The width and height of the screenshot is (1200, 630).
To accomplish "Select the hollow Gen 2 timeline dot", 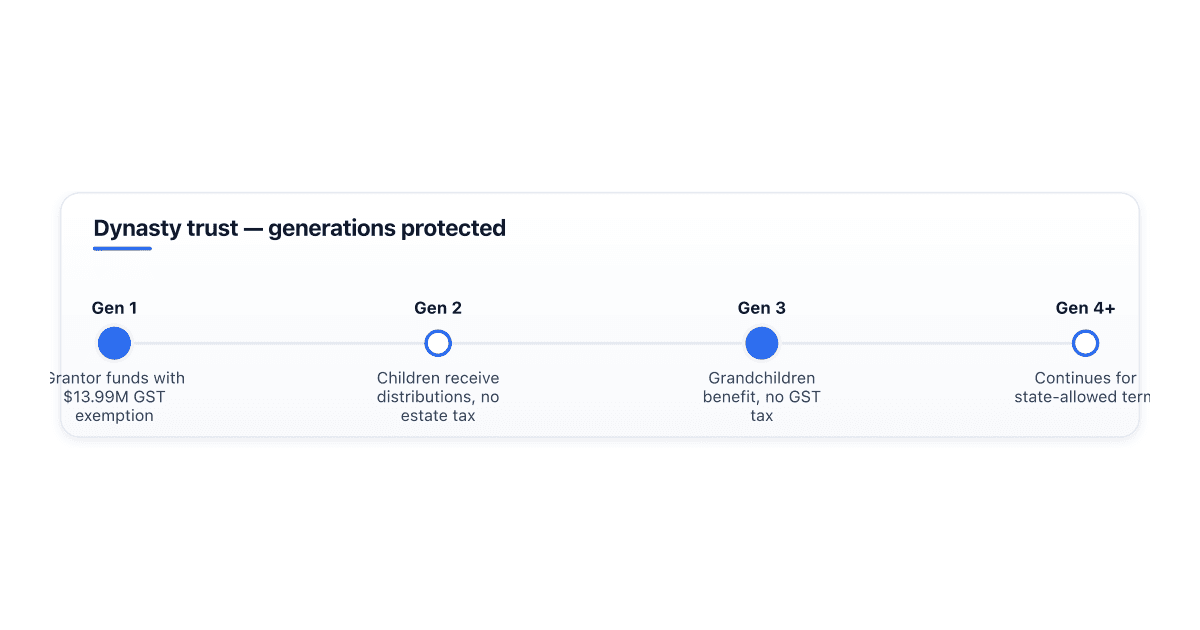I will click(x=438, y=343).
